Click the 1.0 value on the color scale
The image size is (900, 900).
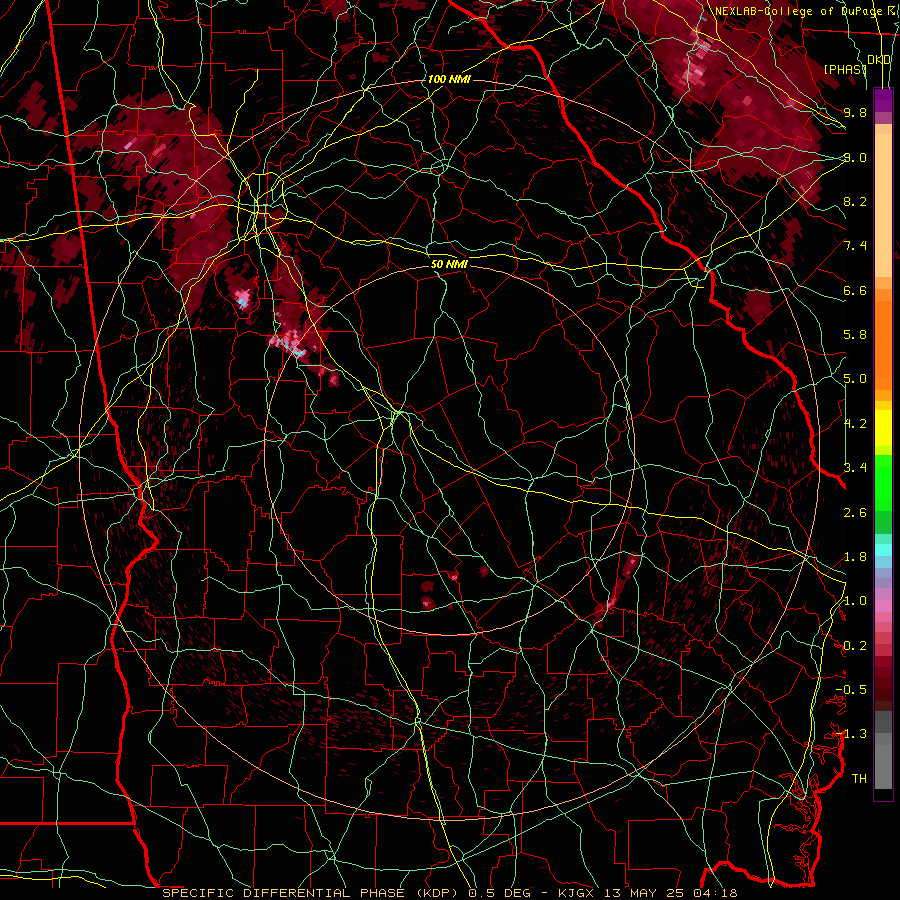855,601
